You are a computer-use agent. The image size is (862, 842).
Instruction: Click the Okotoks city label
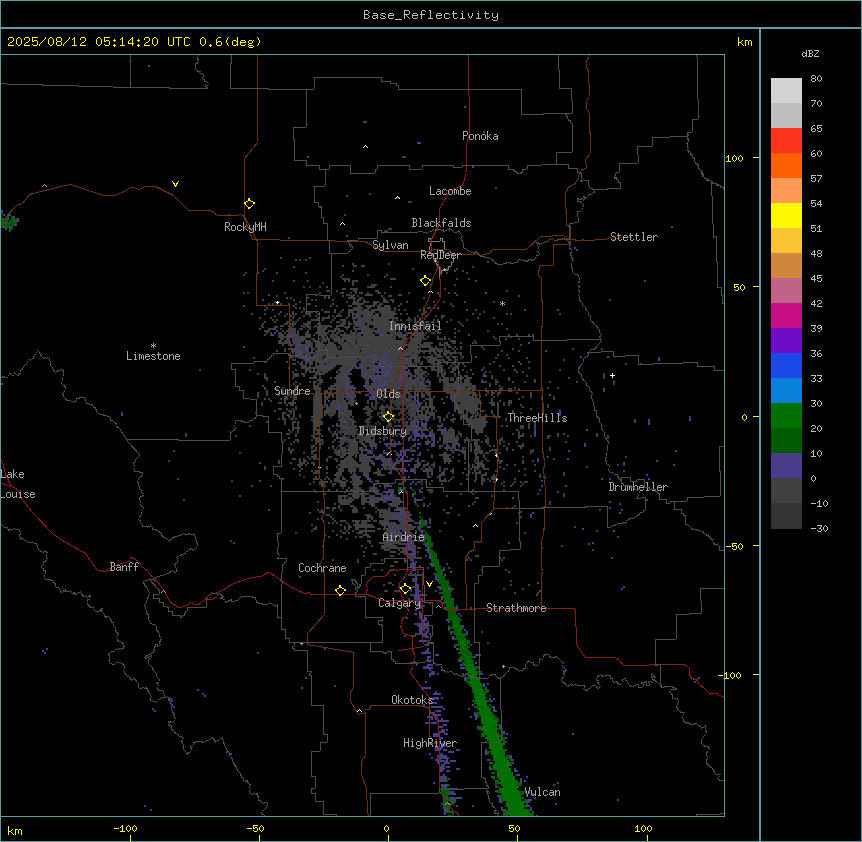(x=412, y=700)
